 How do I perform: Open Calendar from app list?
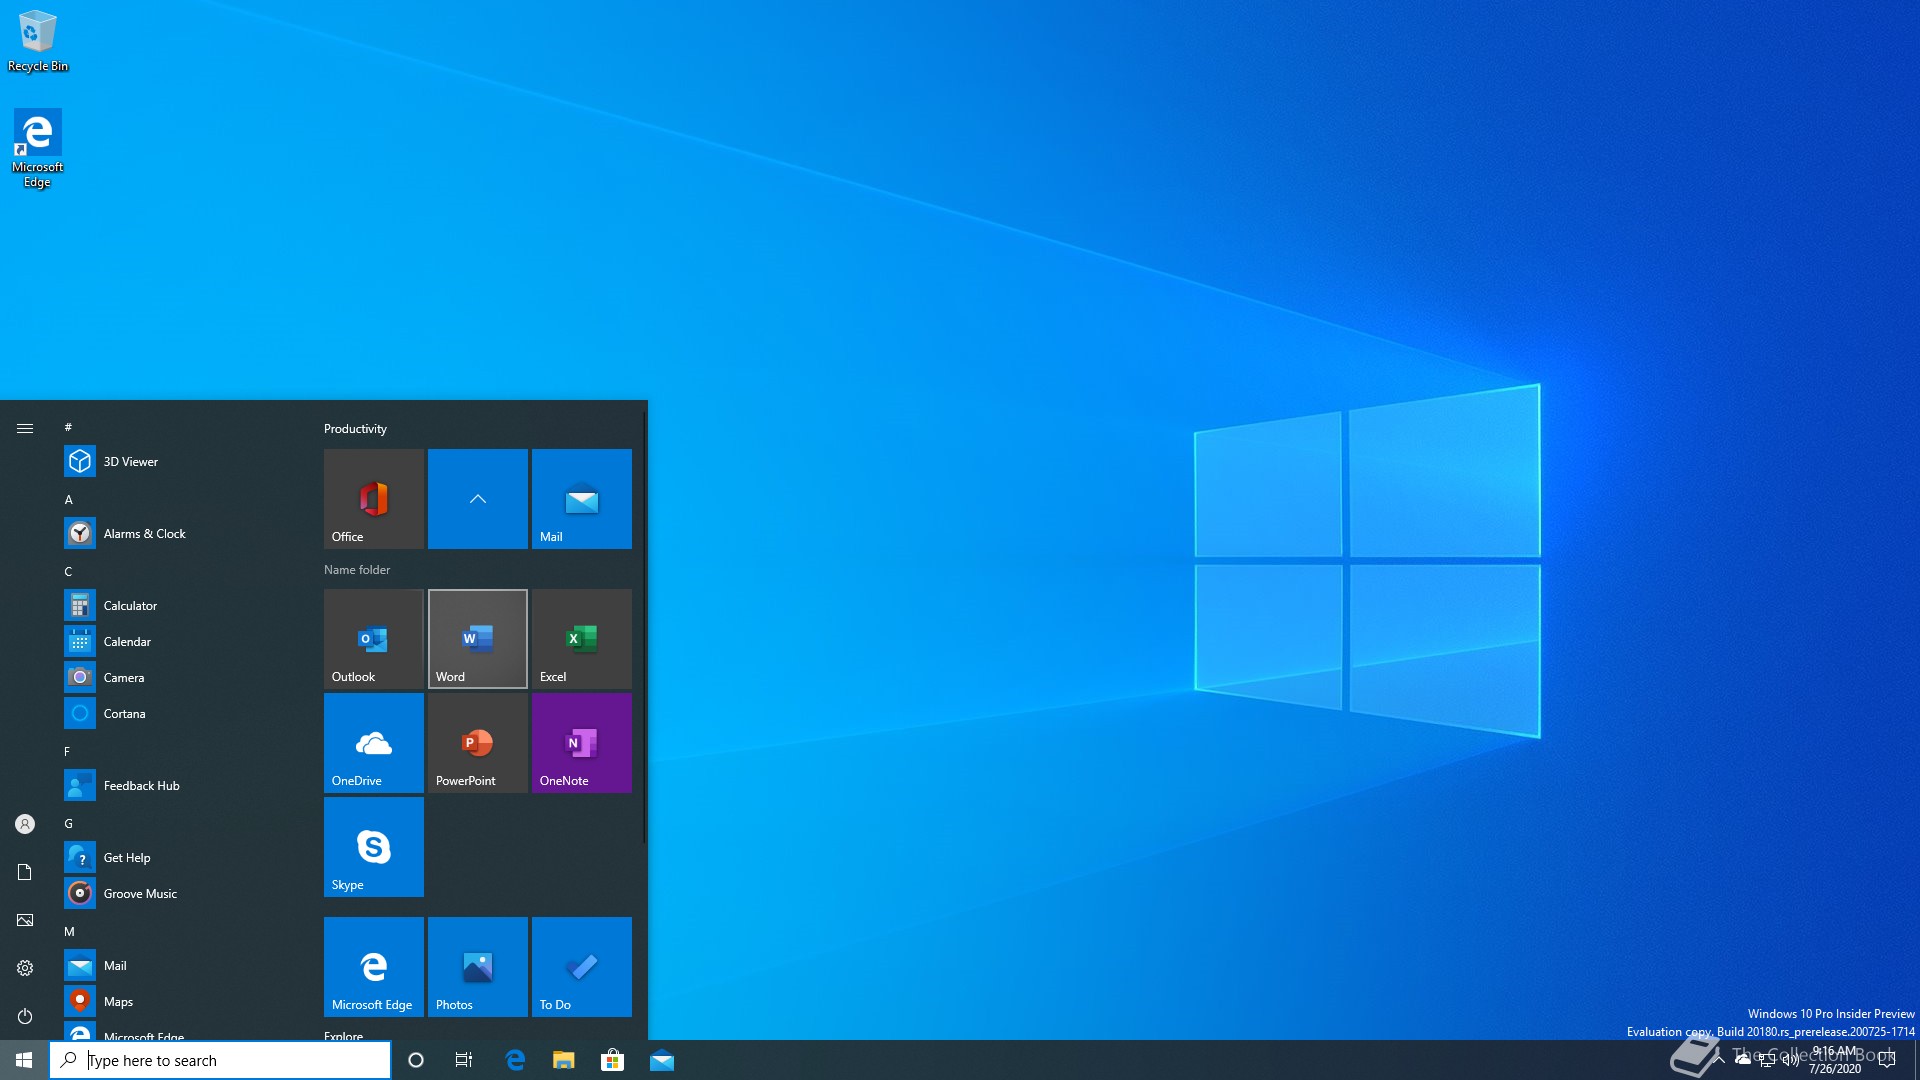(180, 641)
